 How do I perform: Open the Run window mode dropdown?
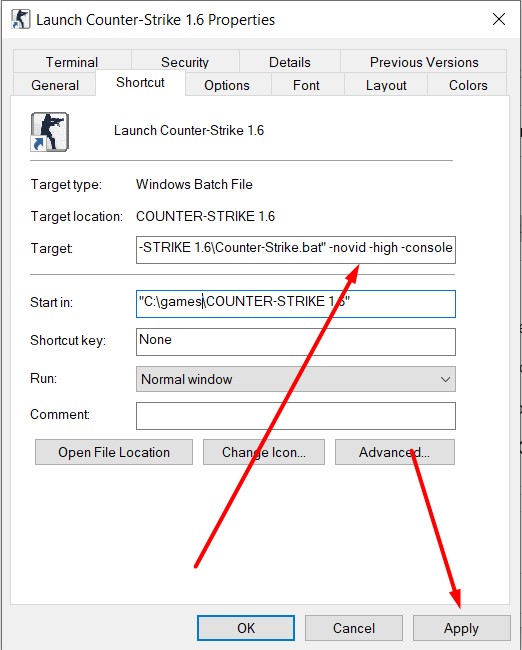tap(296, 379)
